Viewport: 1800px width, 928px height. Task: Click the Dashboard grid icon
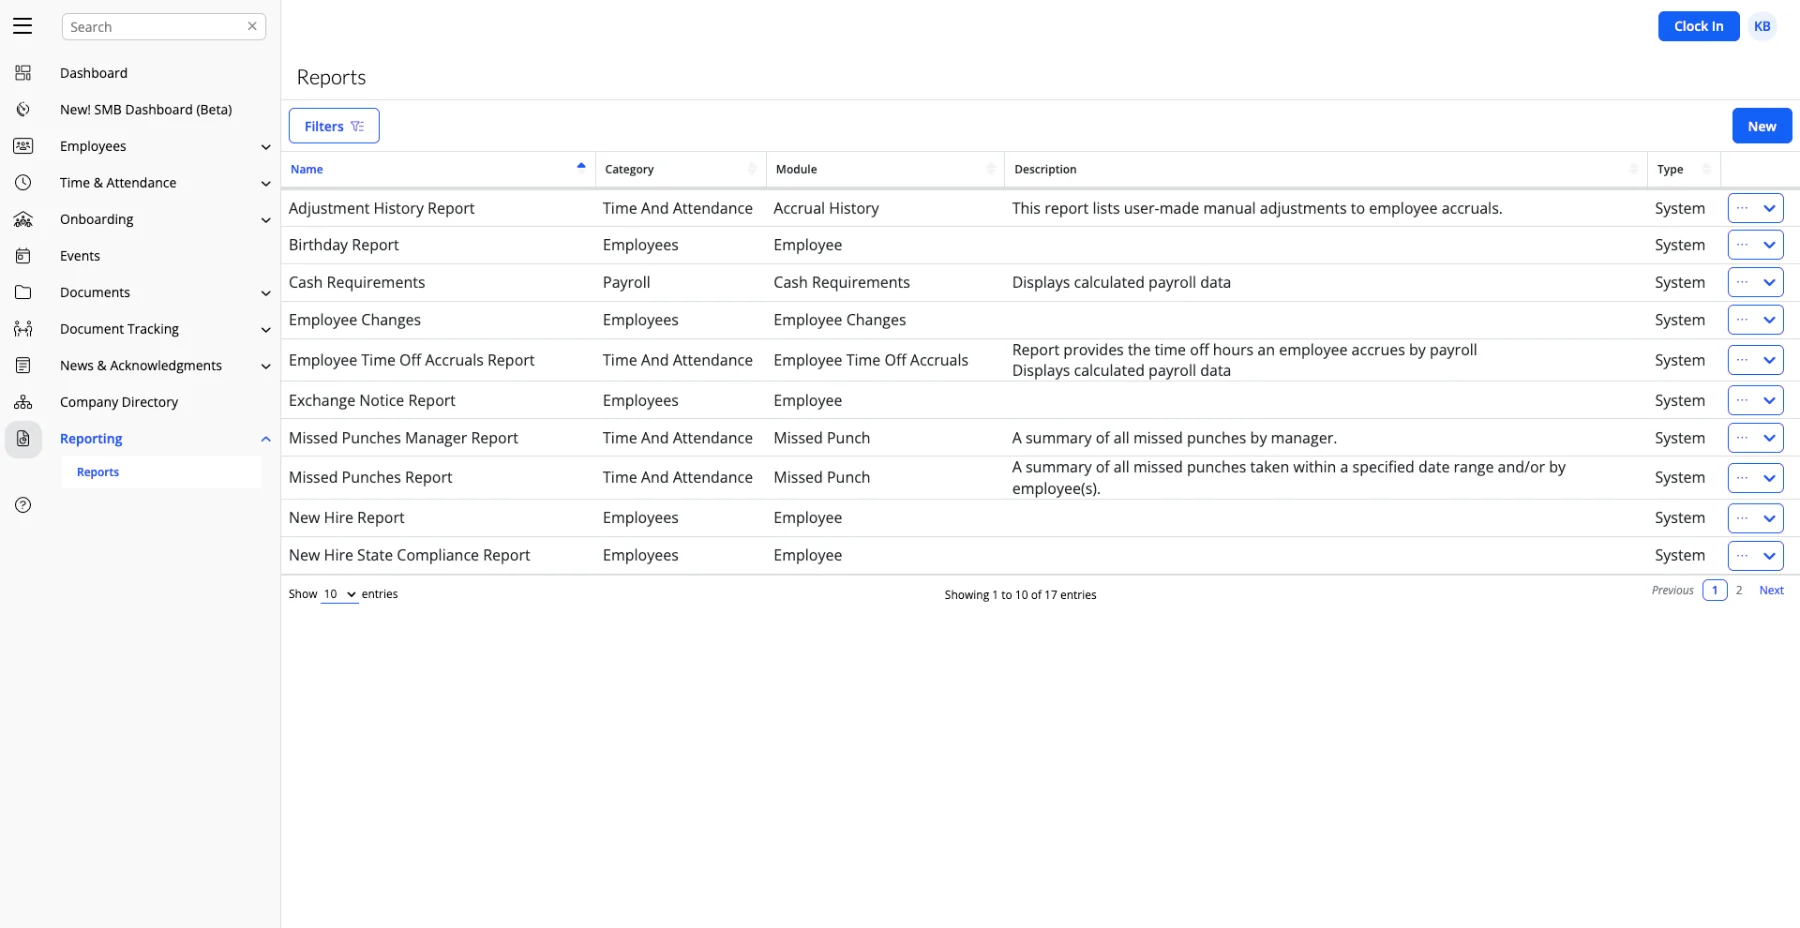click(x=23, y=73)
